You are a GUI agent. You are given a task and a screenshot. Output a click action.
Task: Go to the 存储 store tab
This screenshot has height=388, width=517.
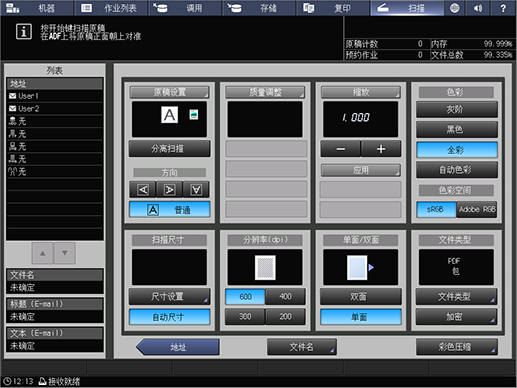[x=259, y=8]
